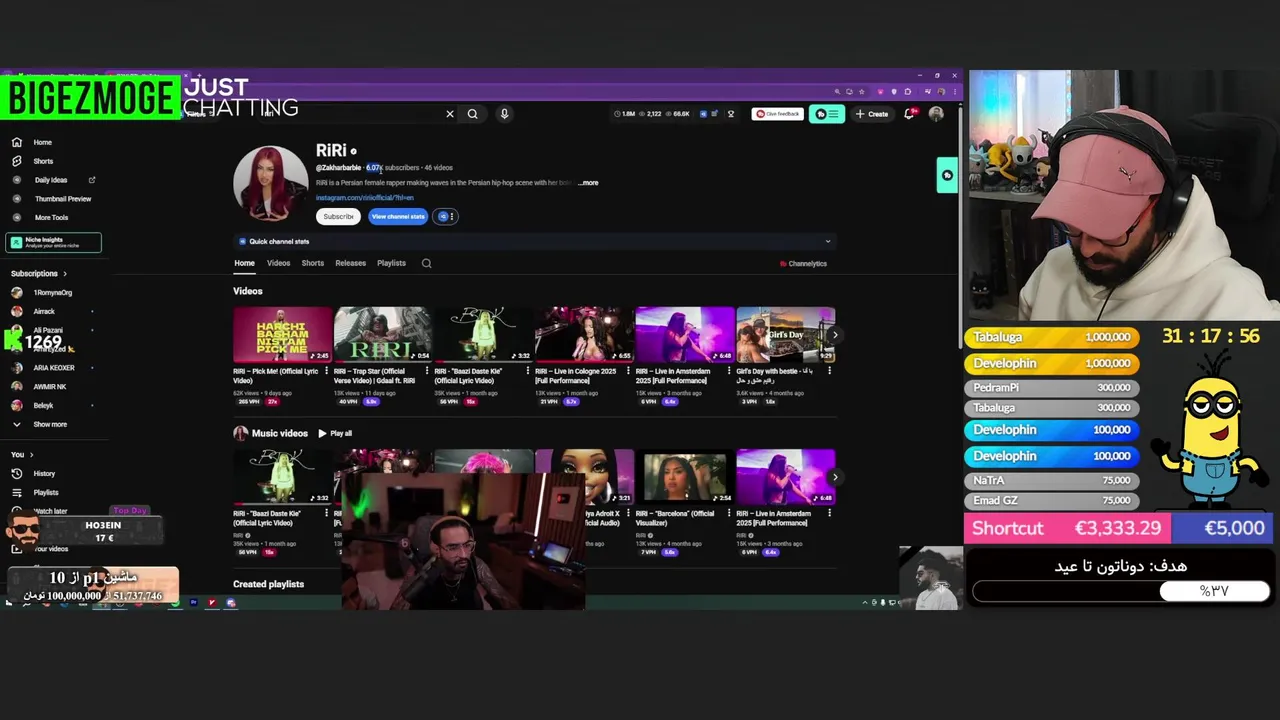The height and width of the screenshot is (720, 1280).
Task: Click 27x multiplier badge under Pick Me!
Action: coord(273,402)
